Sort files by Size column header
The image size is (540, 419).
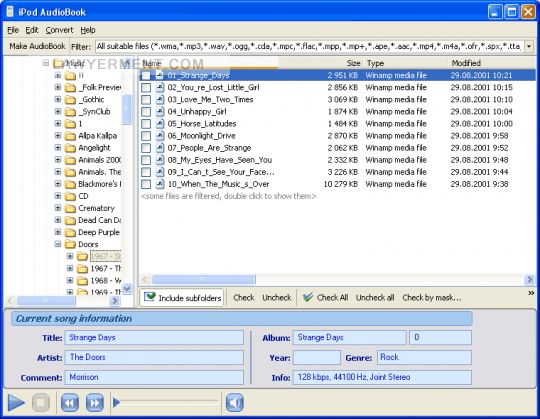[353, 63]
